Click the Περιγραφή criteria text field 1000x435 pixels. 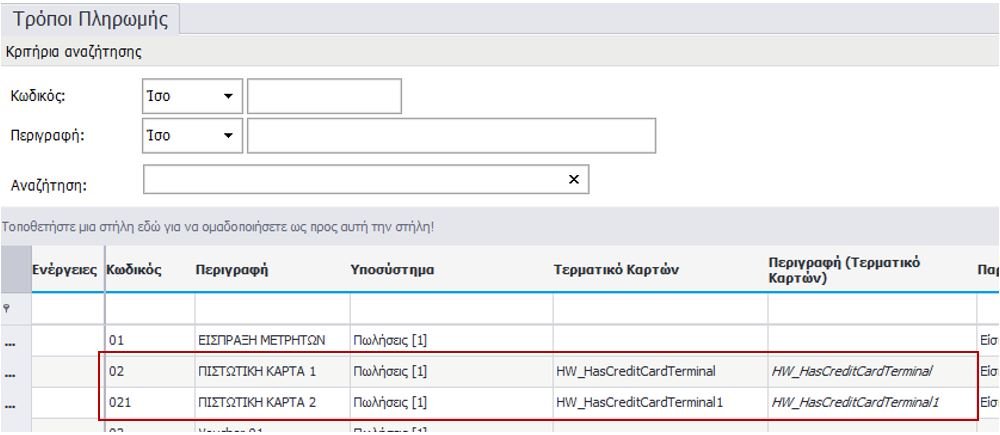pos(451,135)
